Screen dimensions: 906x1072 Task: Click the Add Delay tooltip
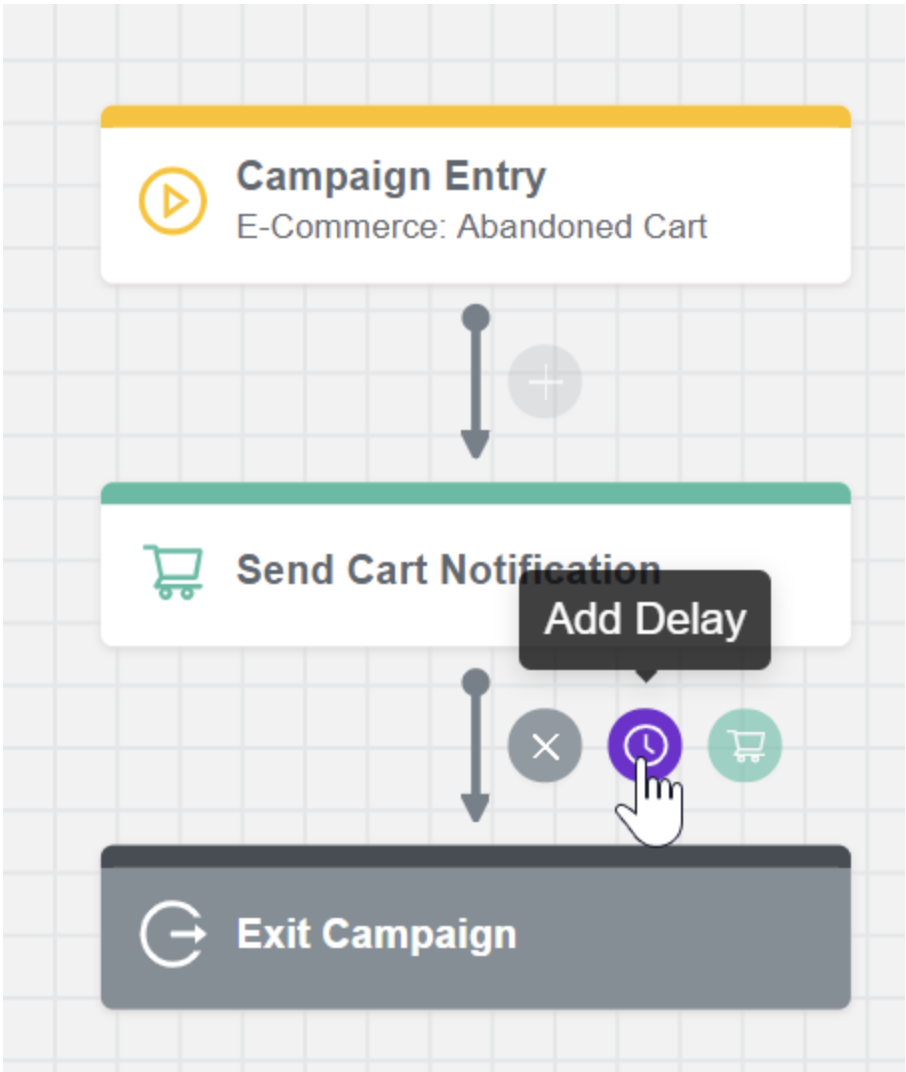(645, 619)
